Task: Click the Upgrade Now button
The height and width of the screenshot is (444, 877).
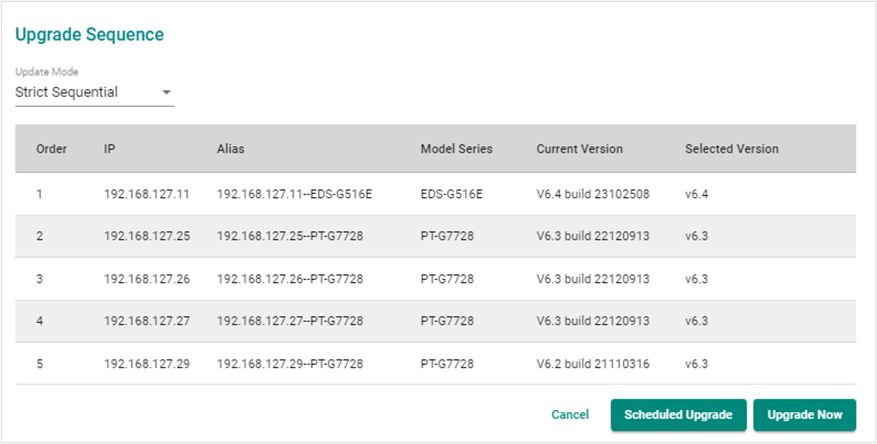Action: [804, 415]
